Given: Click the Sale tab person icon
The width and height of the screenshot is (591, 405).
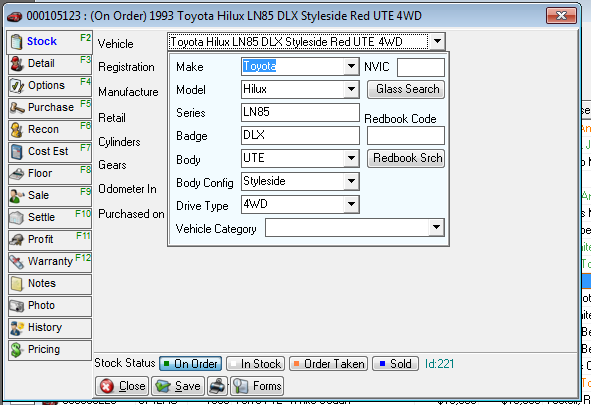Looking at the screenshot, I should [17, 196].
